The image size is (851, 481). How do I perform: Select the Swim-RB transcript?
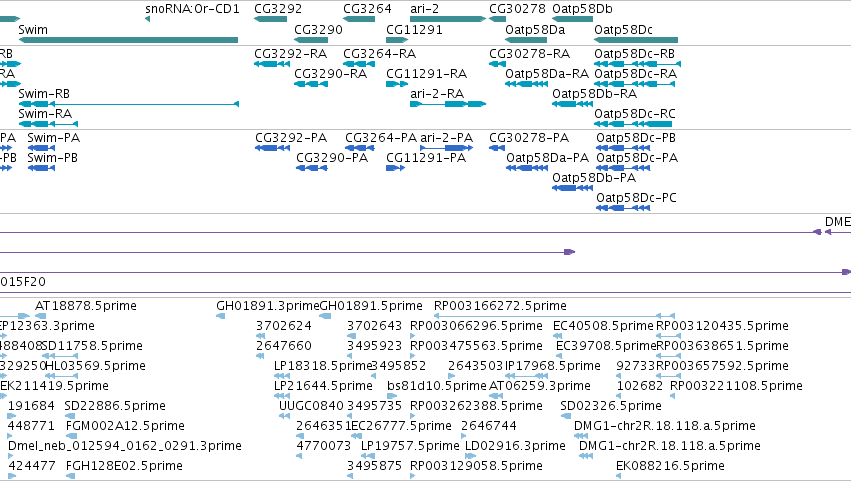[128, 104]
